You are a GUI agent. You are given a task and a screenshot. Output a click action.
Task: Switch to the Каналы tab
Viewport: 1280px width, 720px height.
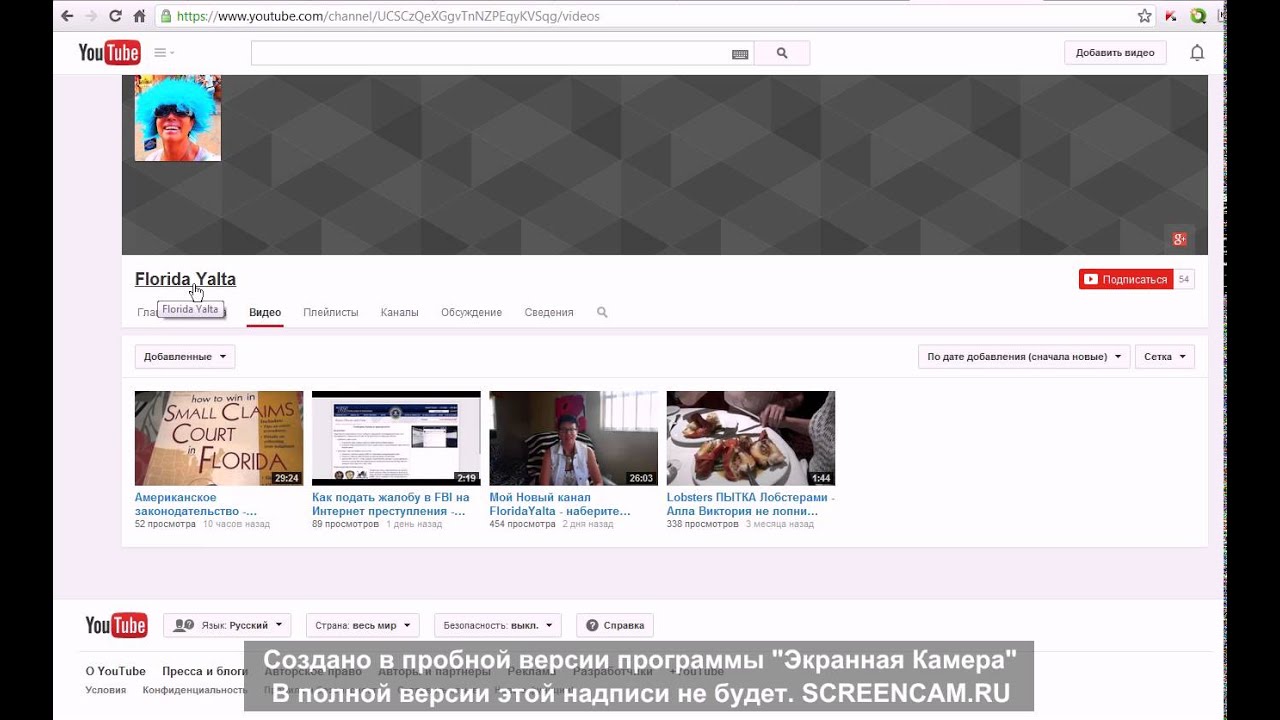400,312
